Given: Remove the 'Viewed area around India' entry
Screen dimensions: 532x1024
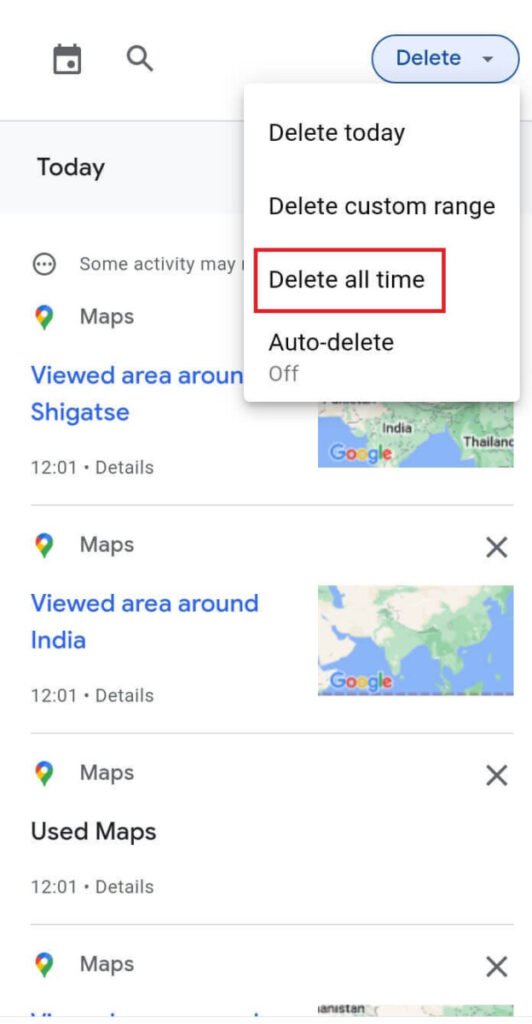Looking at the screenshot, I should tap(497, 547).
